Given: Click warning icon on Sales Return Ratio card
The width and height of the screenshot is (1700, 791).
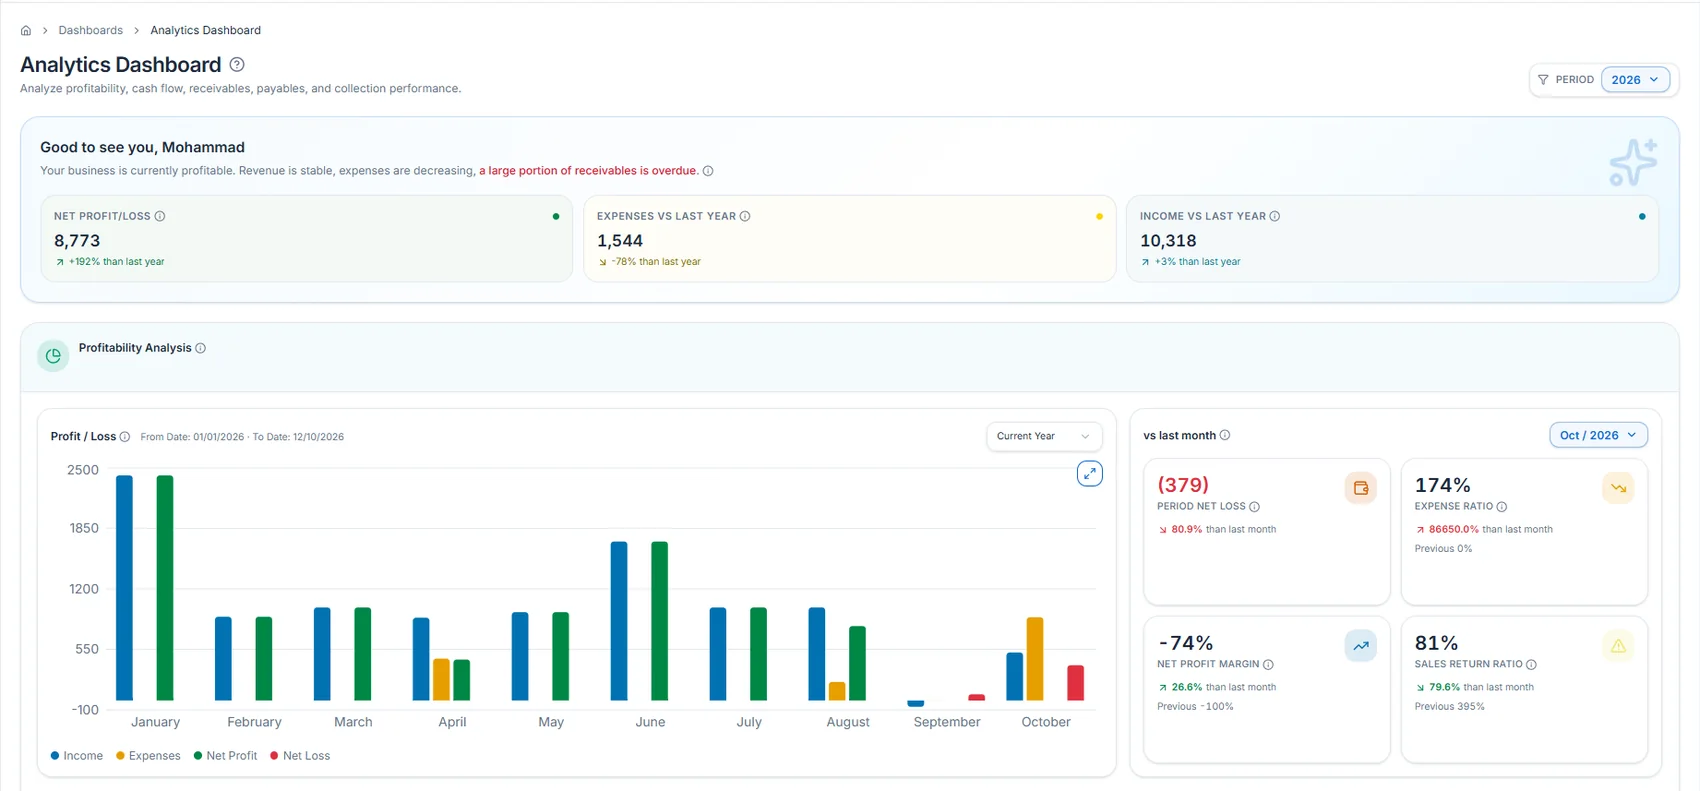Looking at the screenshot, I should (x=1618, y=646).
